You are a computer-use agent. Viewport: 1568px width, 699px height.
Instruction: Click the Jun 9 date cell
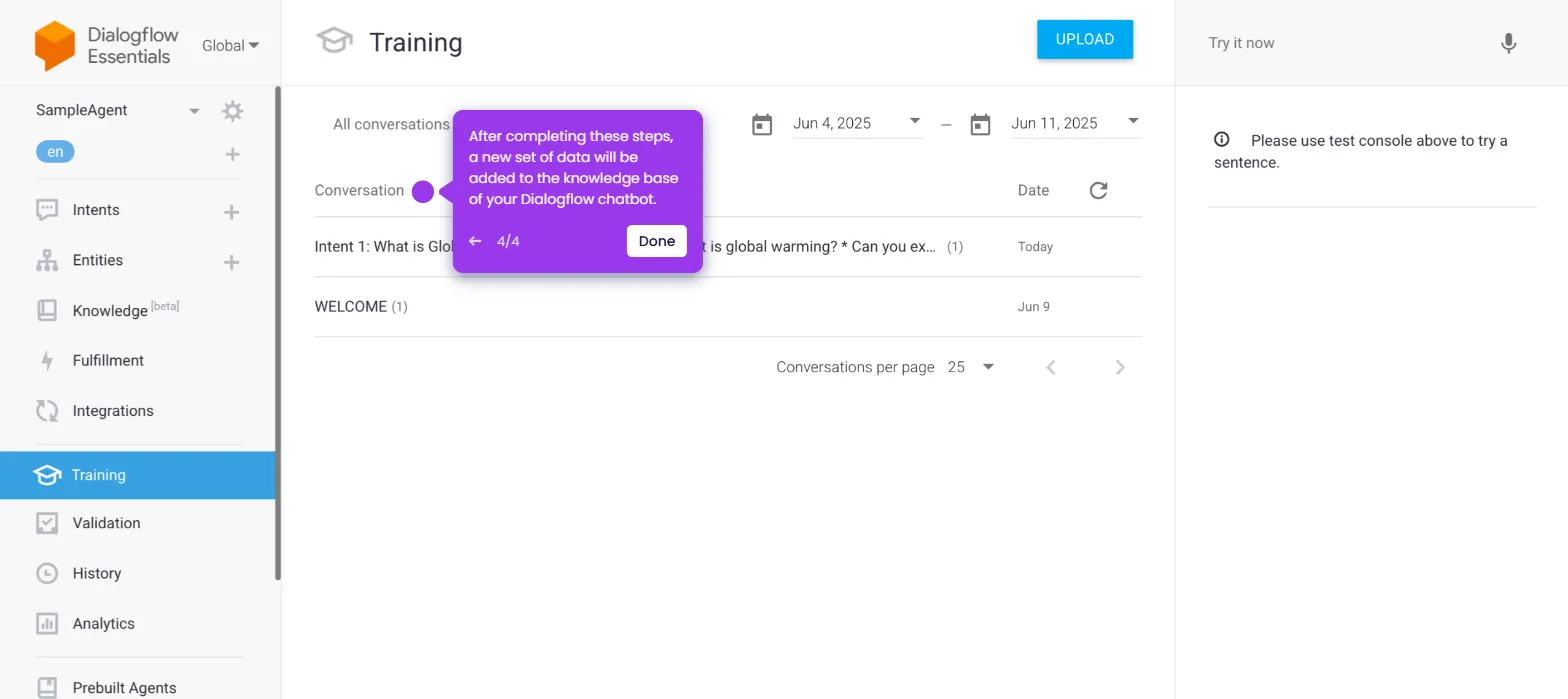coord(1034,307)
